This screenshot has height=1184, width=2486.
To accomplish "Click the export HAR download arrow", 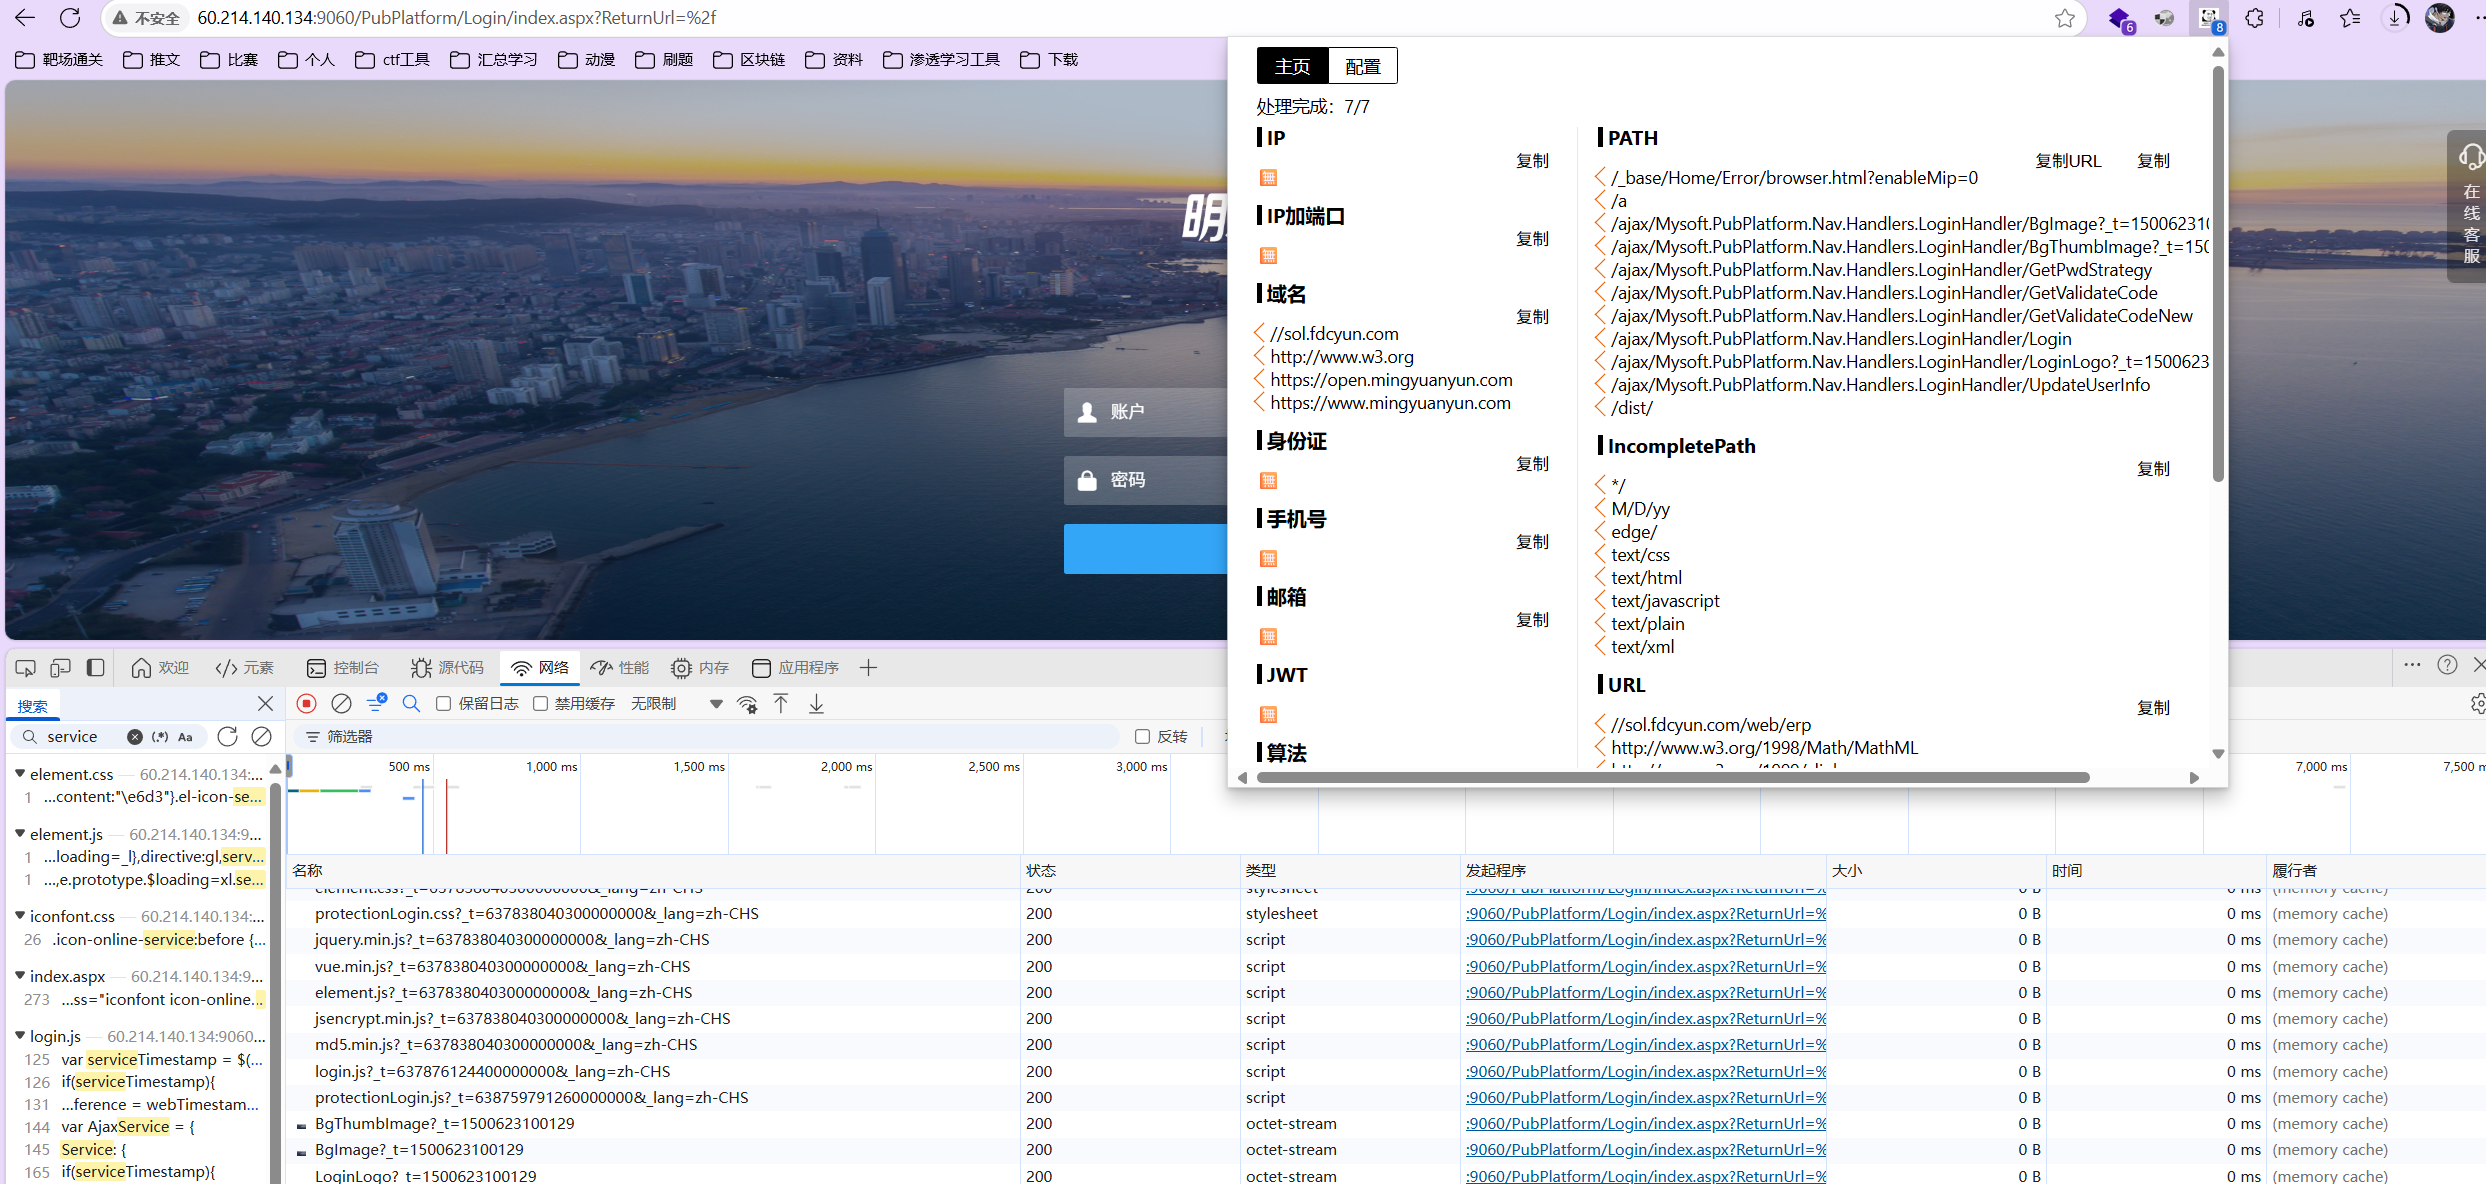I will [x=816, y=704].
